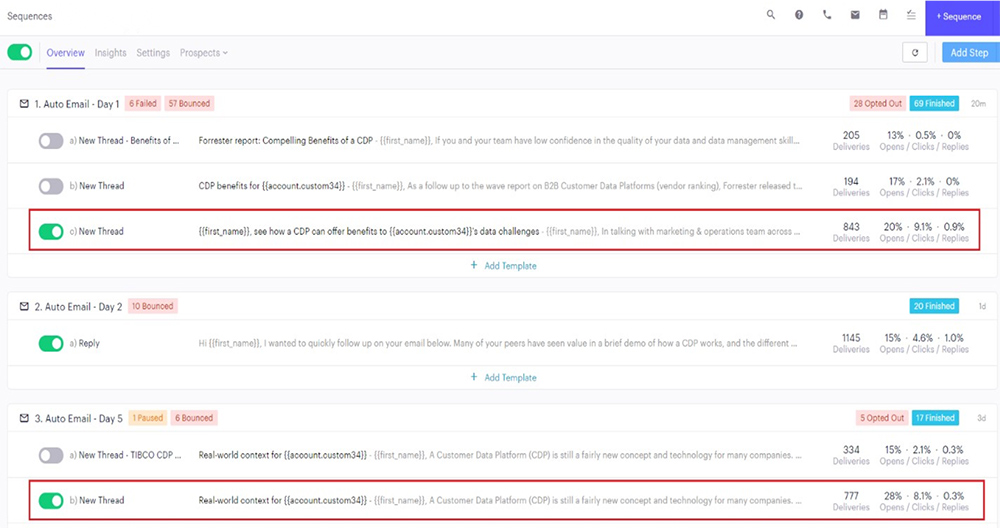Click the '57 Bounced' badge

189,103
